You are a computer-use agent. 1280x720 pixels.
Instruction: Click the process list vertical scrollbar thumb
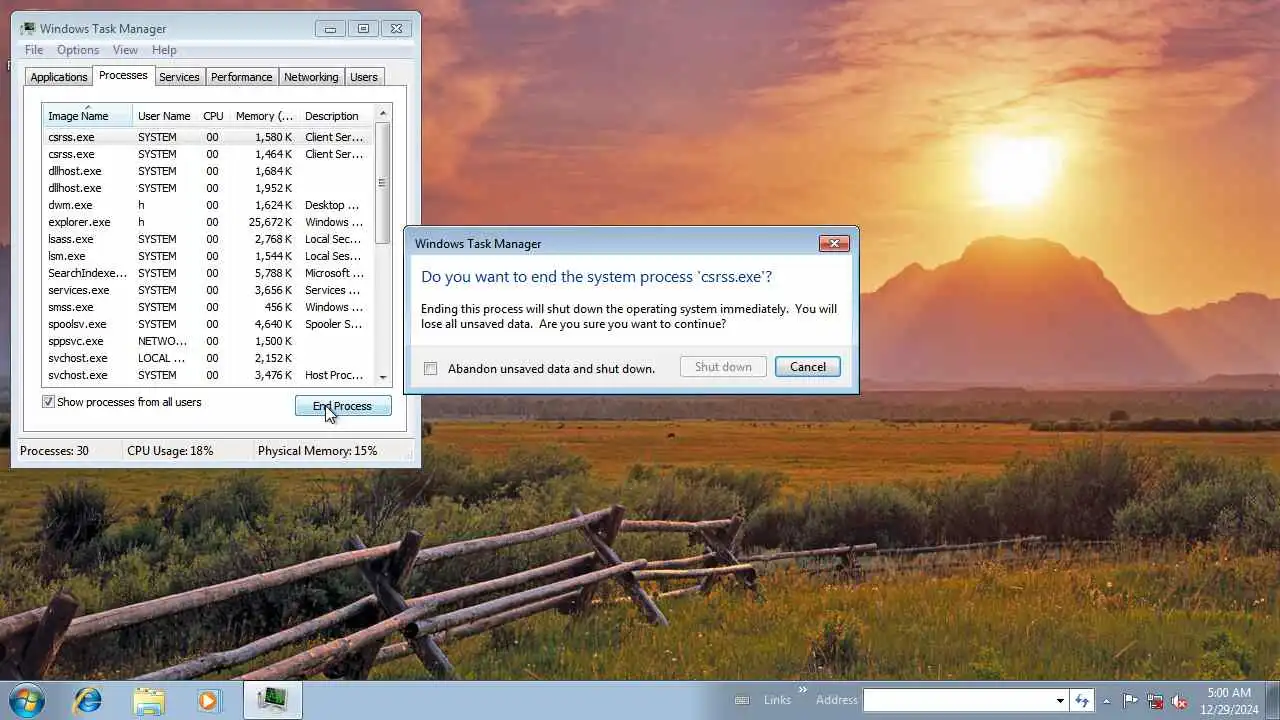coord(382,182)
